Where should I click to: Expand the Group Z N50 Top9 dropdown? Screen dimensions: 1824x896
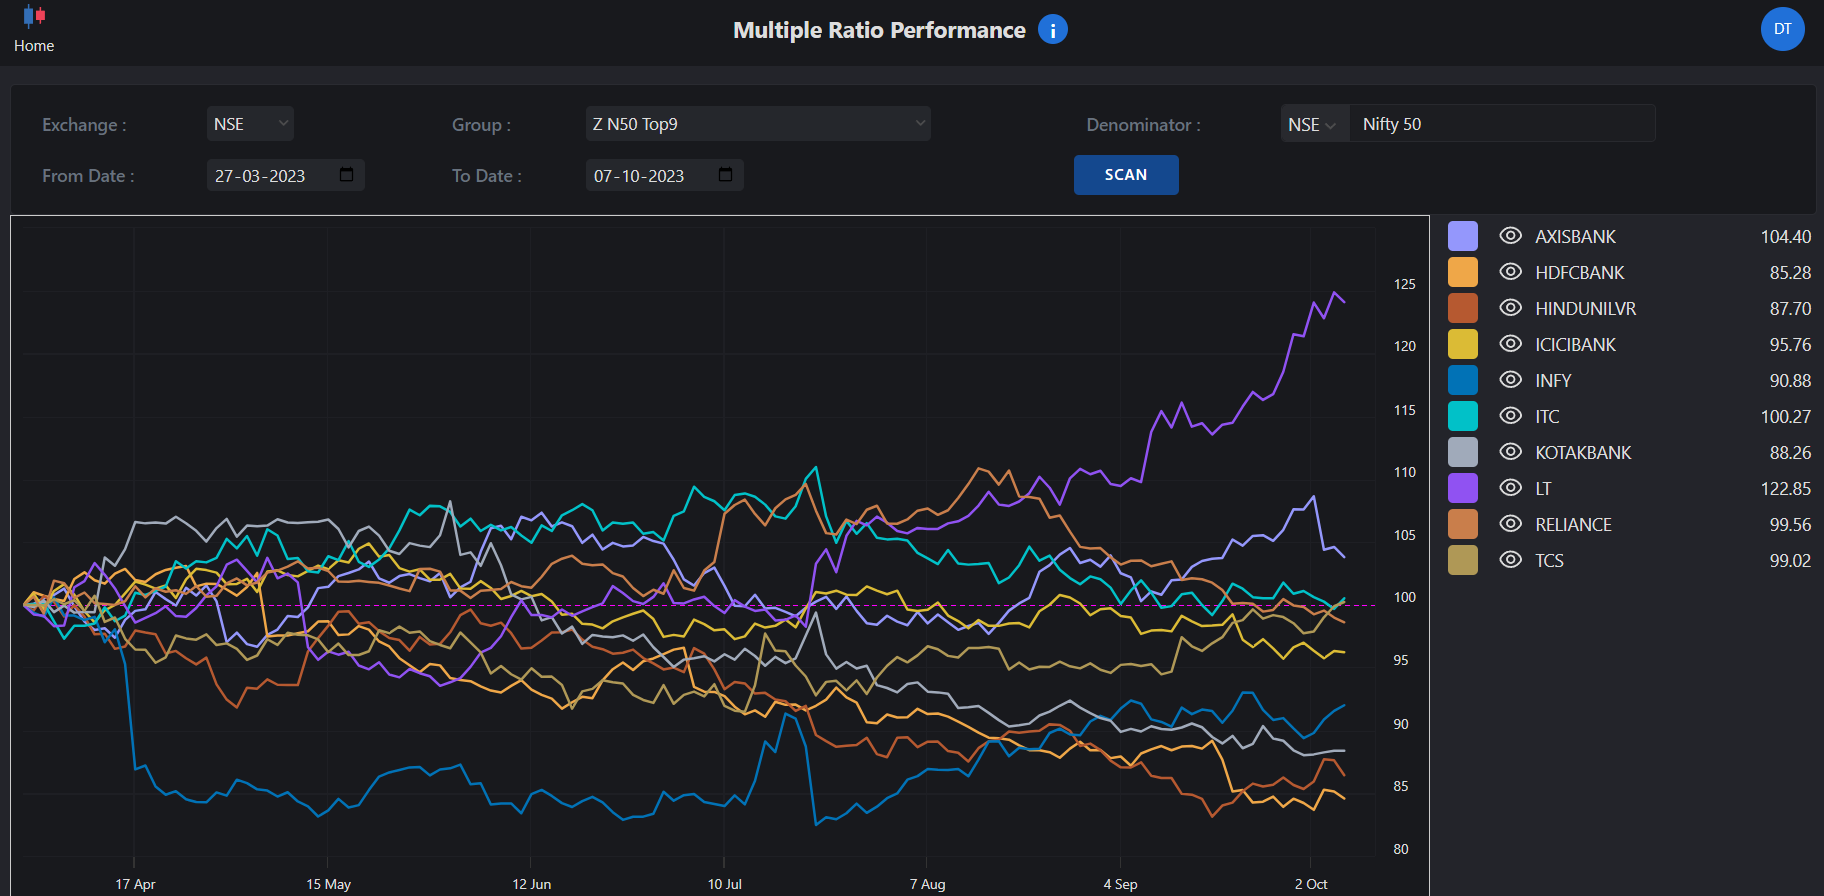[758, 124]
